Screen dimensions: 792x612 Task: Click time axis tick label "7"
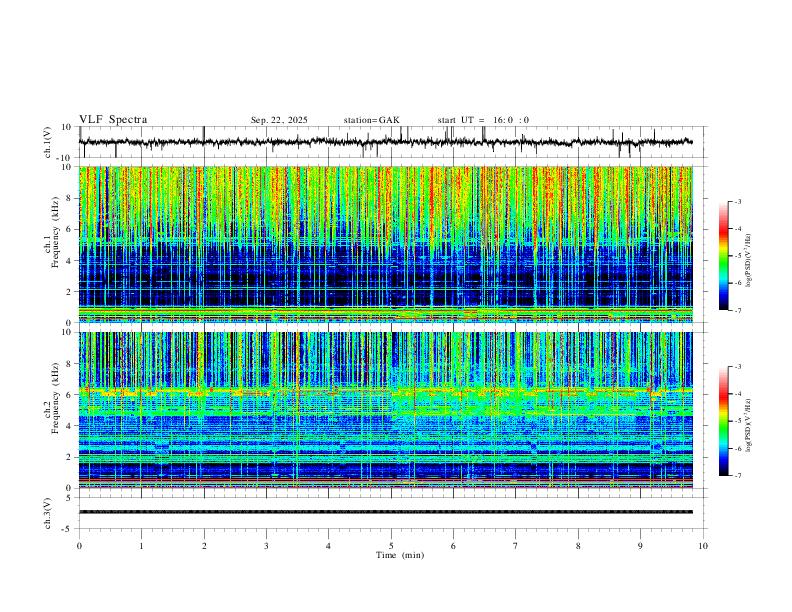coord(516,546)
